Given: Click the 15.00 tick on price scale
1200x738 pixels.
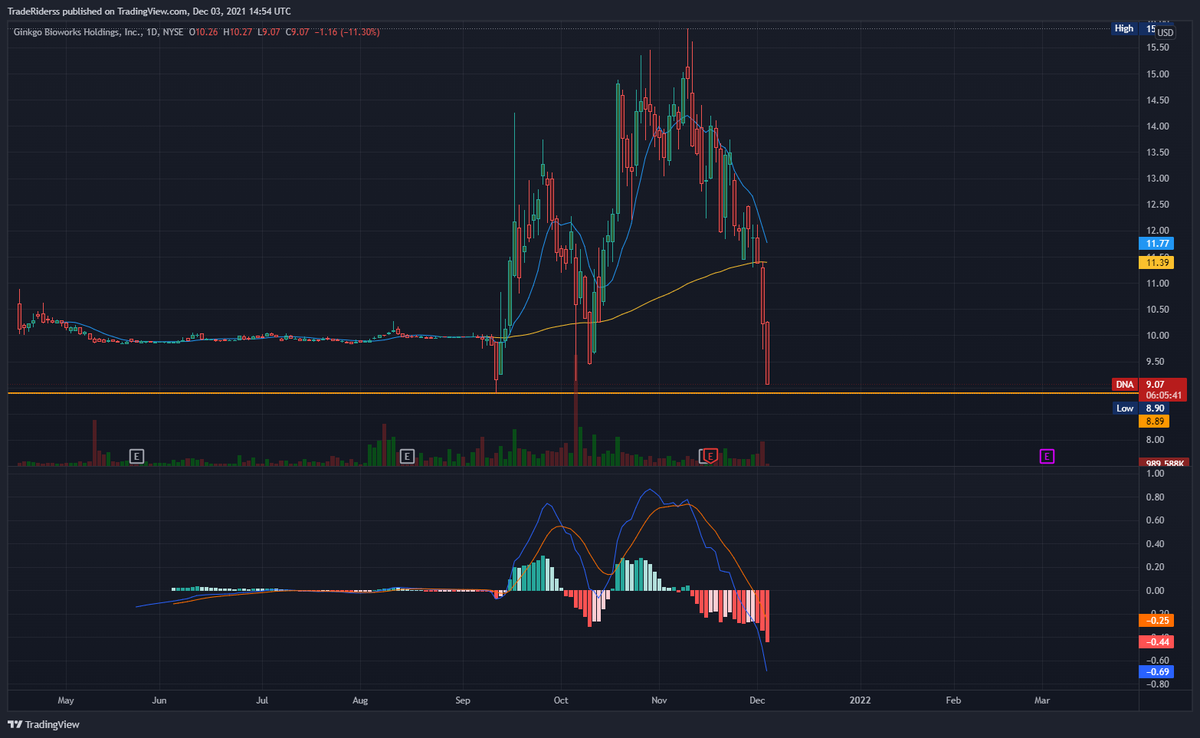Looking at the screenshot, I should 1159,74.
